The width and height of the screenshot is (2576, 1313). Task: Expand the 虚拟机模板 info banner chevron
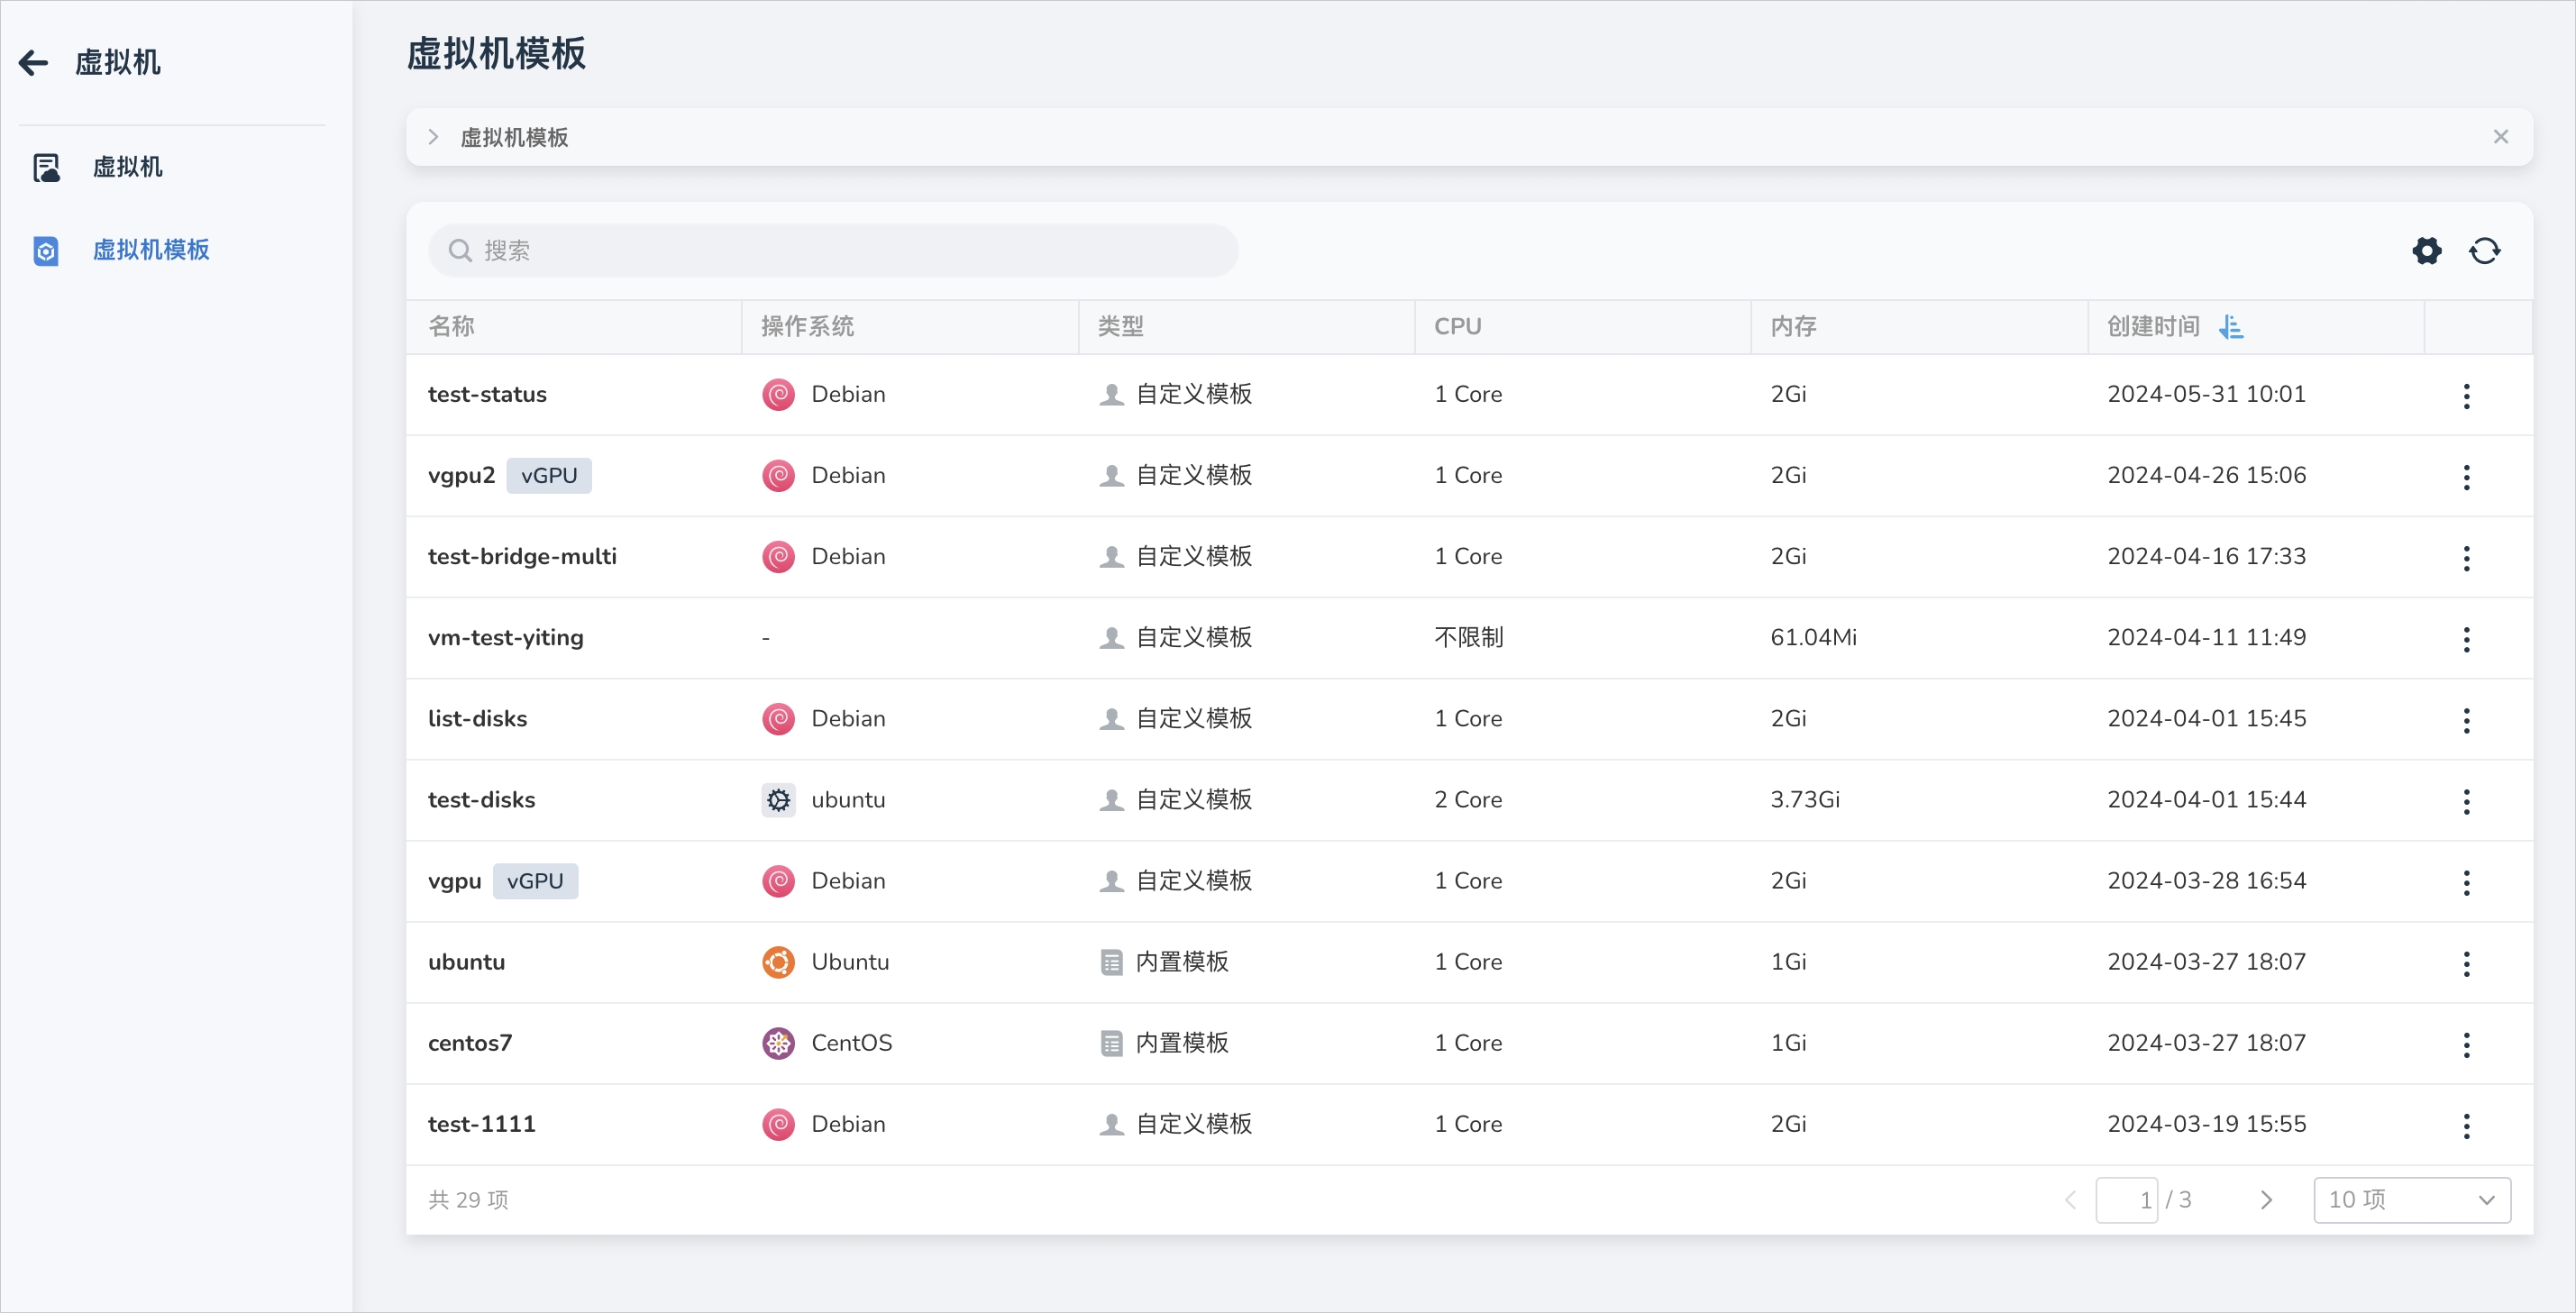pos(433,137)
